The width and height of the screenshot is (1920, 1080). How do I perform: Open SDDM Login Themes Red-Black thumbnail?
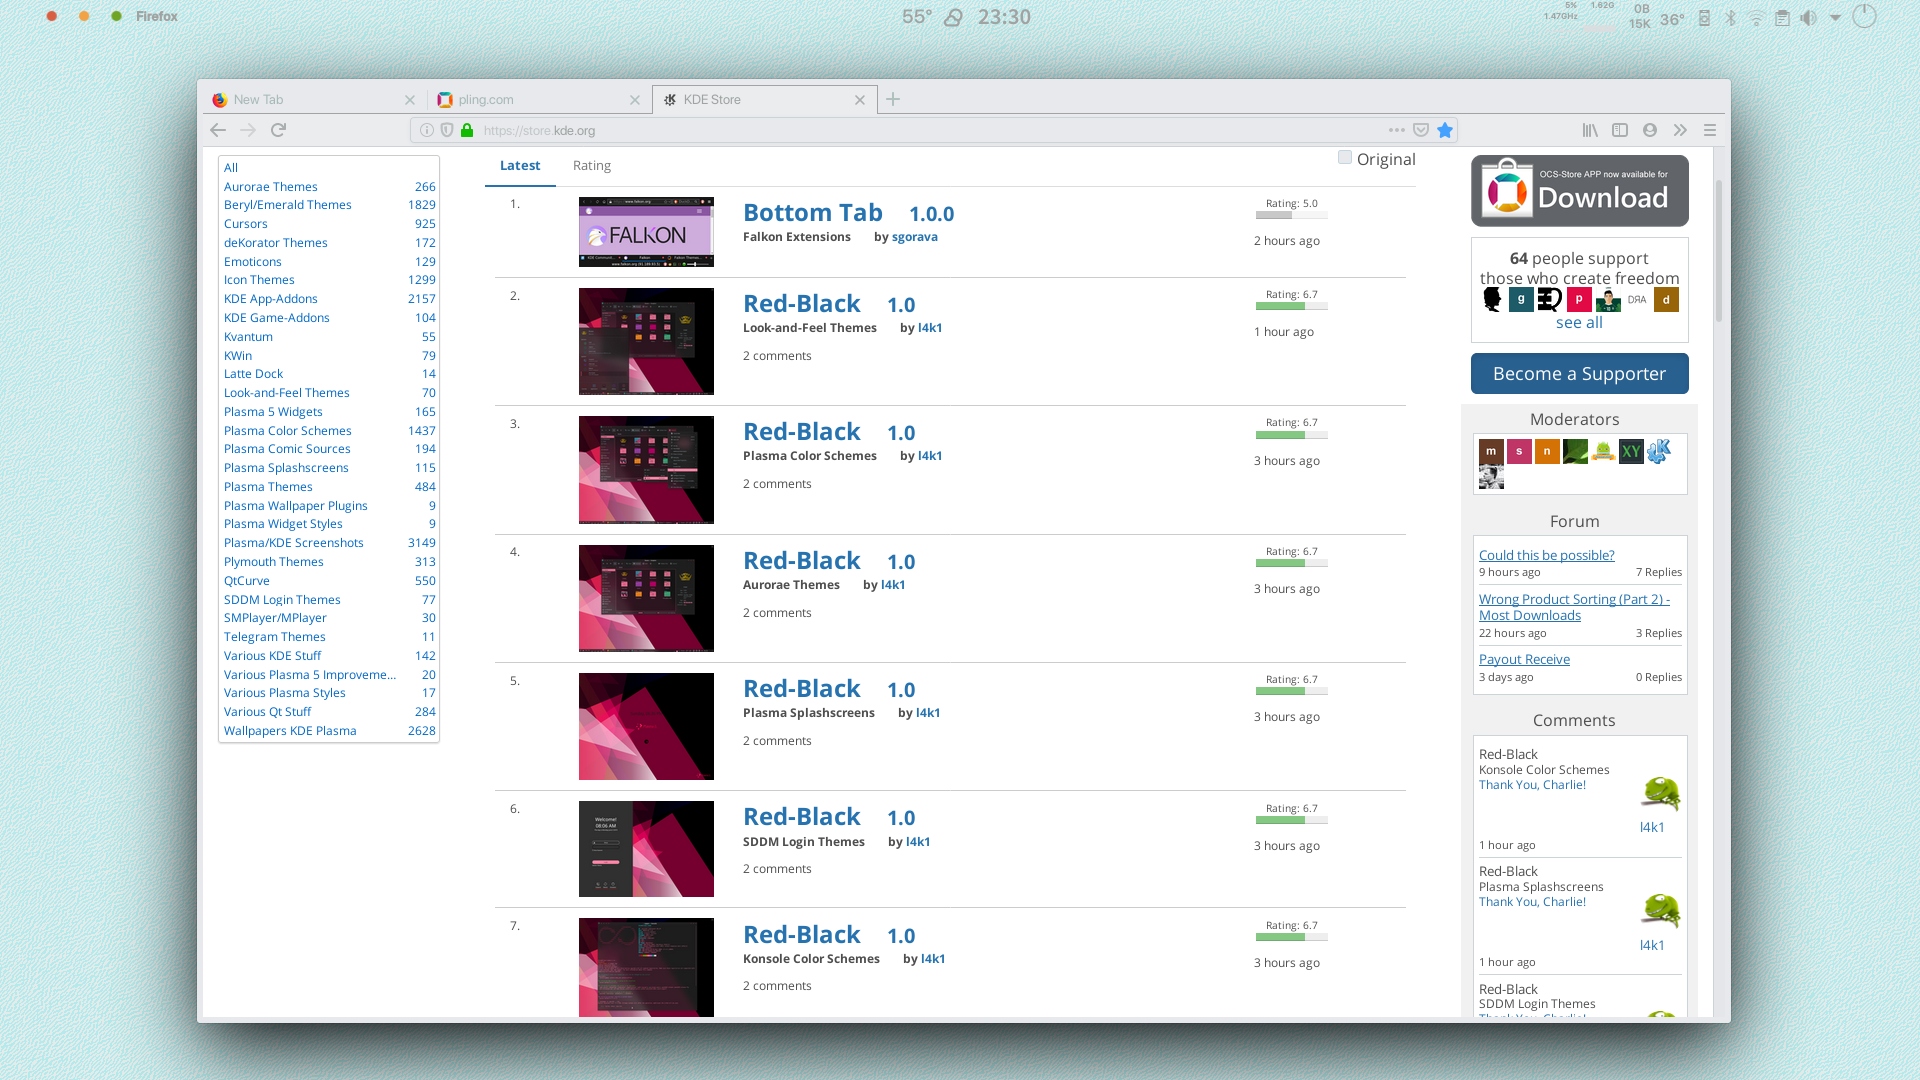(x=646, y=849)
